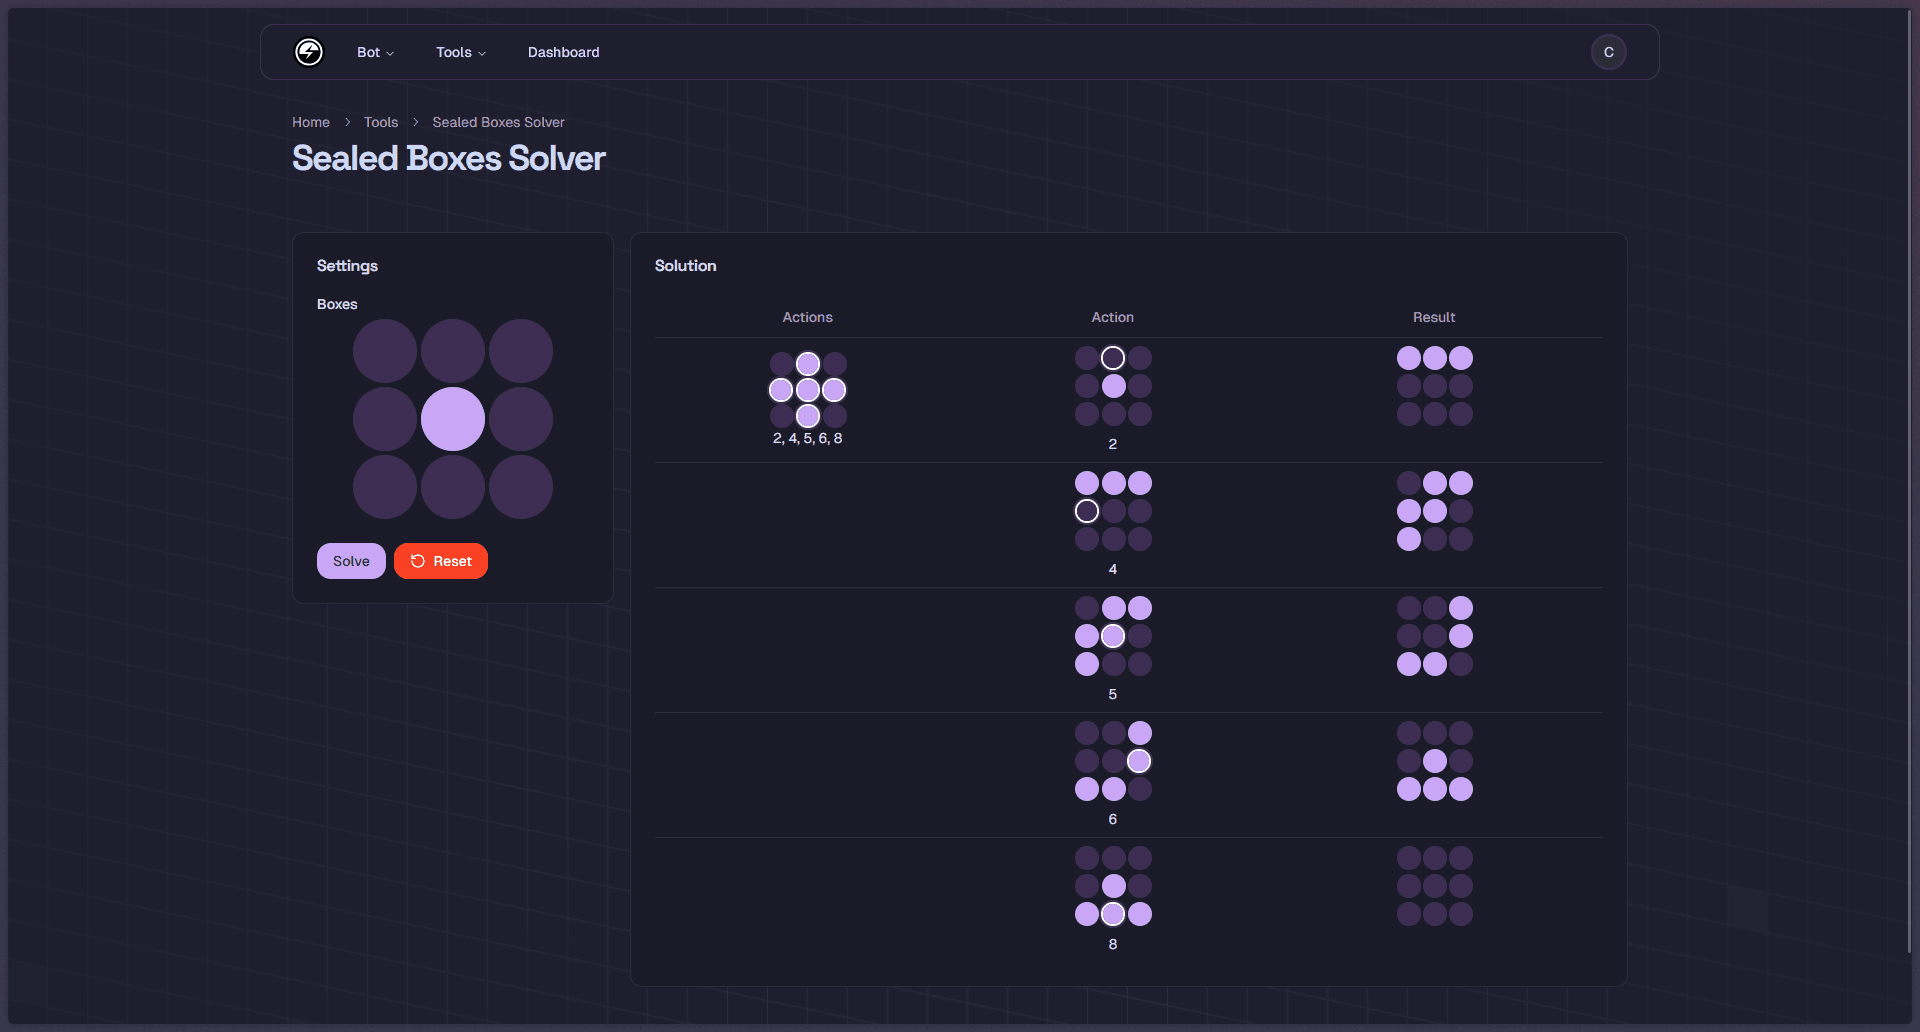Image resolution: width=1920 pixels, height=1032 pixels.
Task: Click the action grid labeled 2
Action: [1113, 386]
